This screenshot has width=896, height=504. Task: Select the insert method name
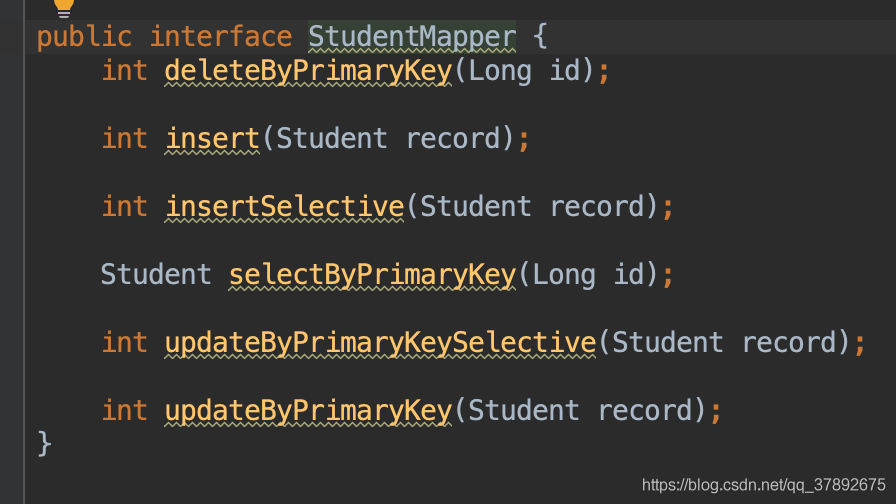[x=213, y=138]
